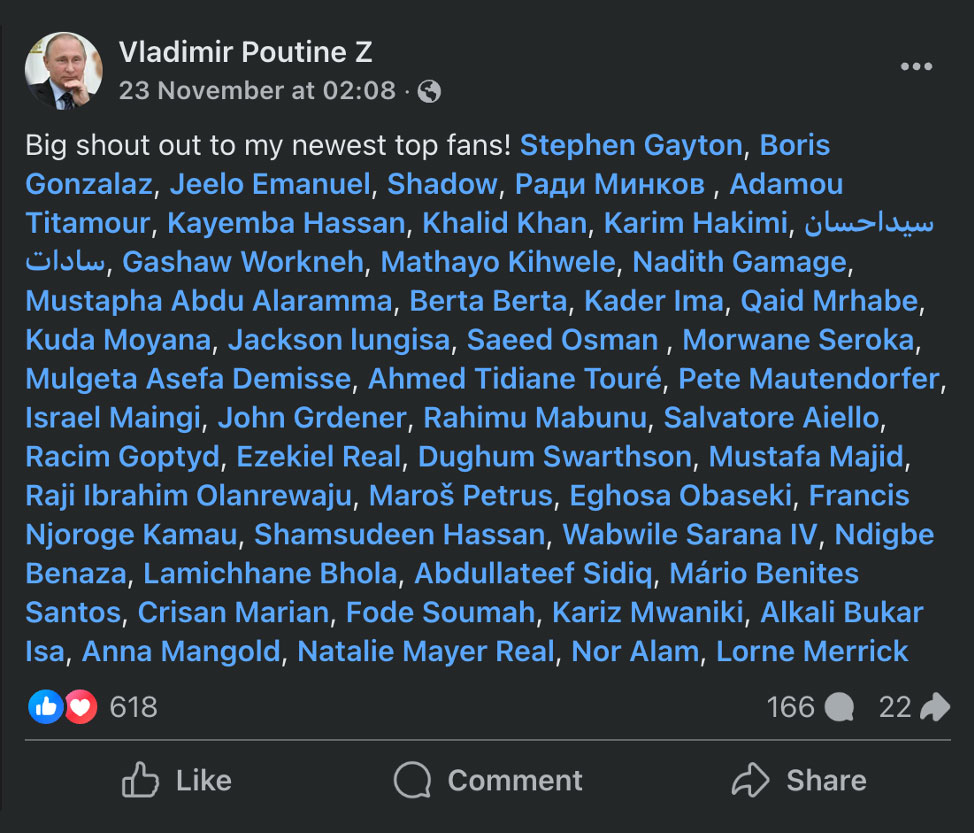Open Lorne Merrick's tagged profile

point(812,652)
